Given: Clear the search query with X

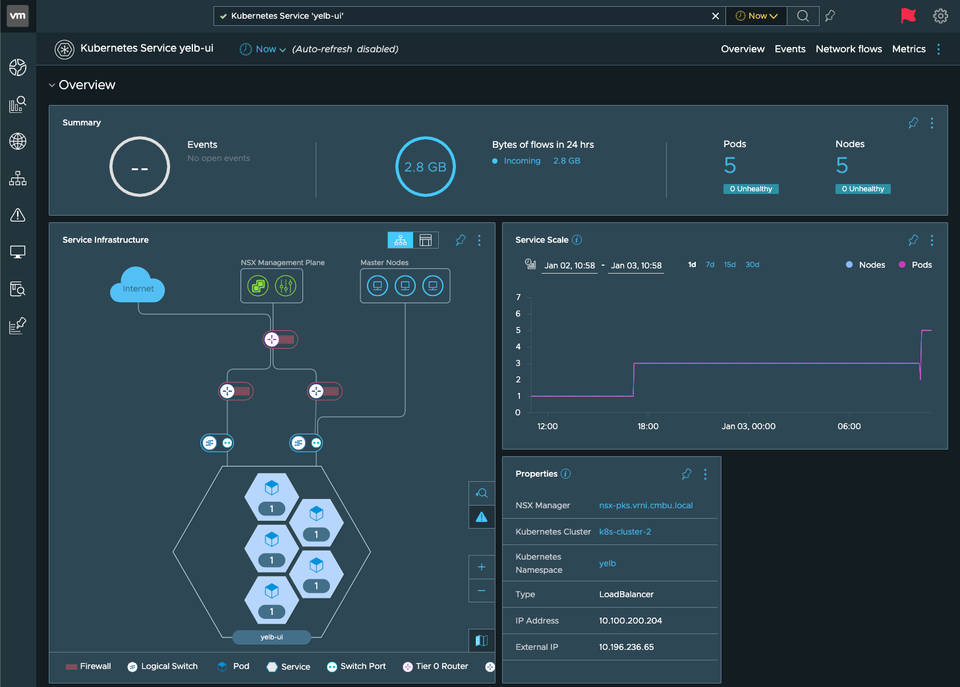Looking at the screenshot, I should 715,16.
